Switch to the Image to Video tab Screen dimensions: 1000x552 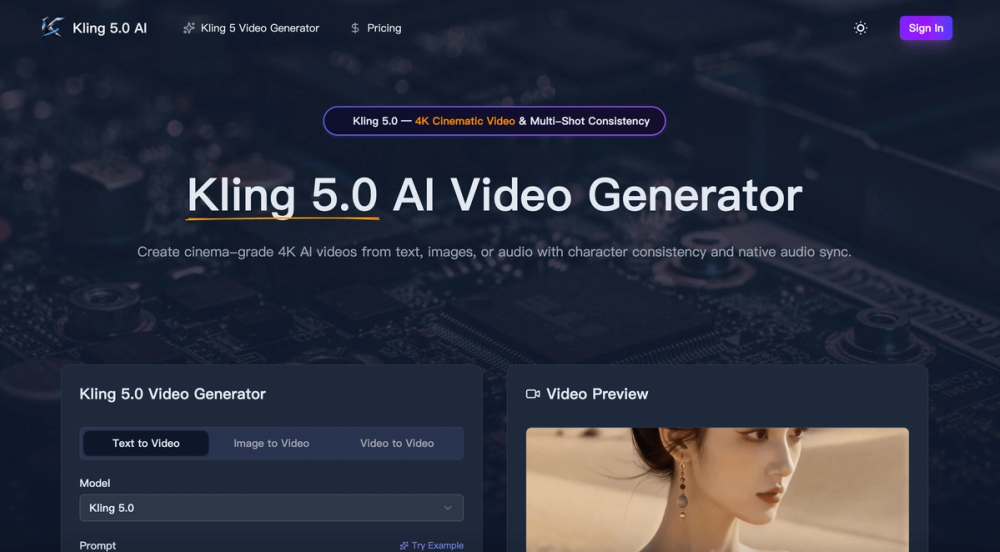click(x=271, y=443)
